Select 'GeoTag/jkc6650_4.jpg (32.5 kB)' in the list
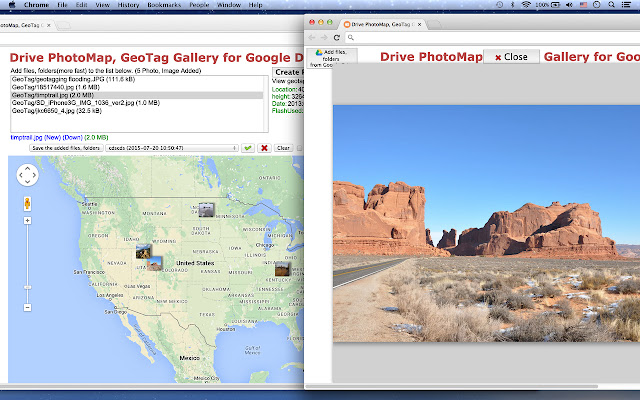The image size is (640, 400). point(137,111)
